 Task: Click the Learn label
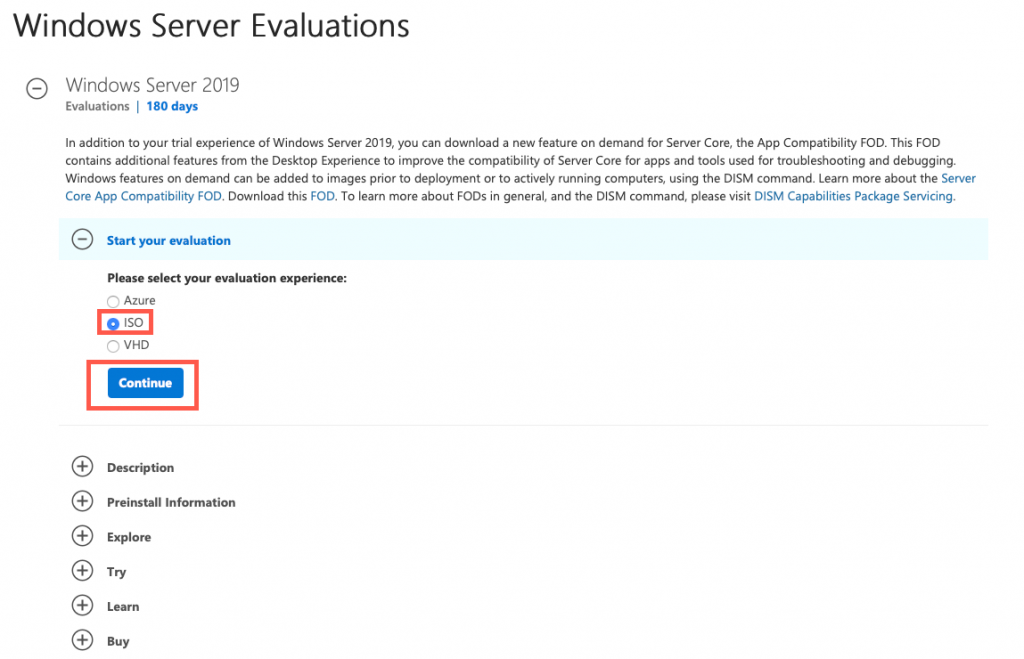[x=123, y=606]
